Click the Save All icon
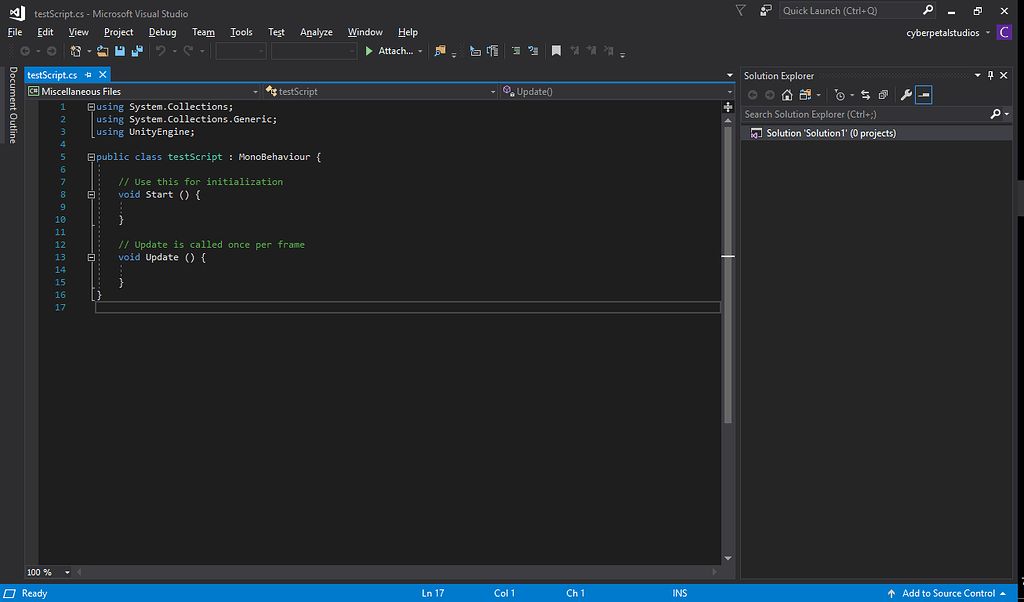Screen dimensions: 1024x602 (136, 50)
